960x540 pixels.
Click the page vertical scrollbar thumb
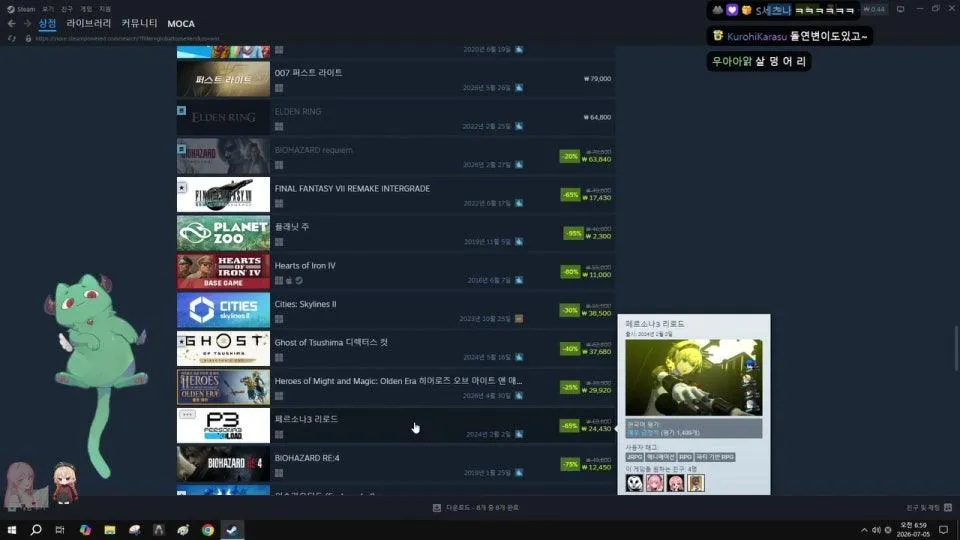[x=956, y=349]
